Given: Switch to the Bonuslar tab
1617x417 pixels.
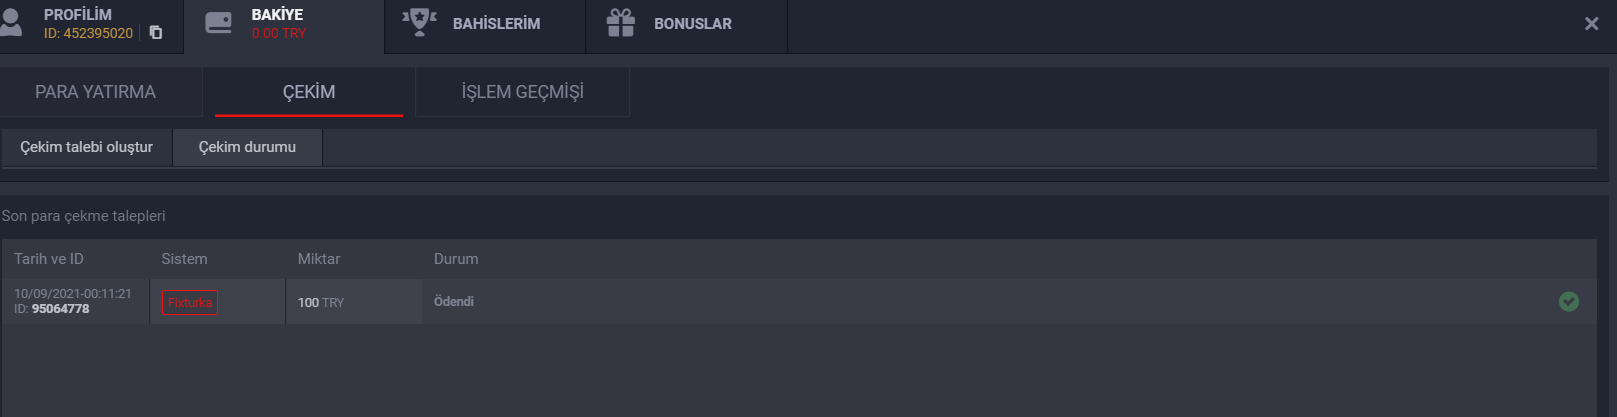Looking at the screenshot, I should pos(687,24).
